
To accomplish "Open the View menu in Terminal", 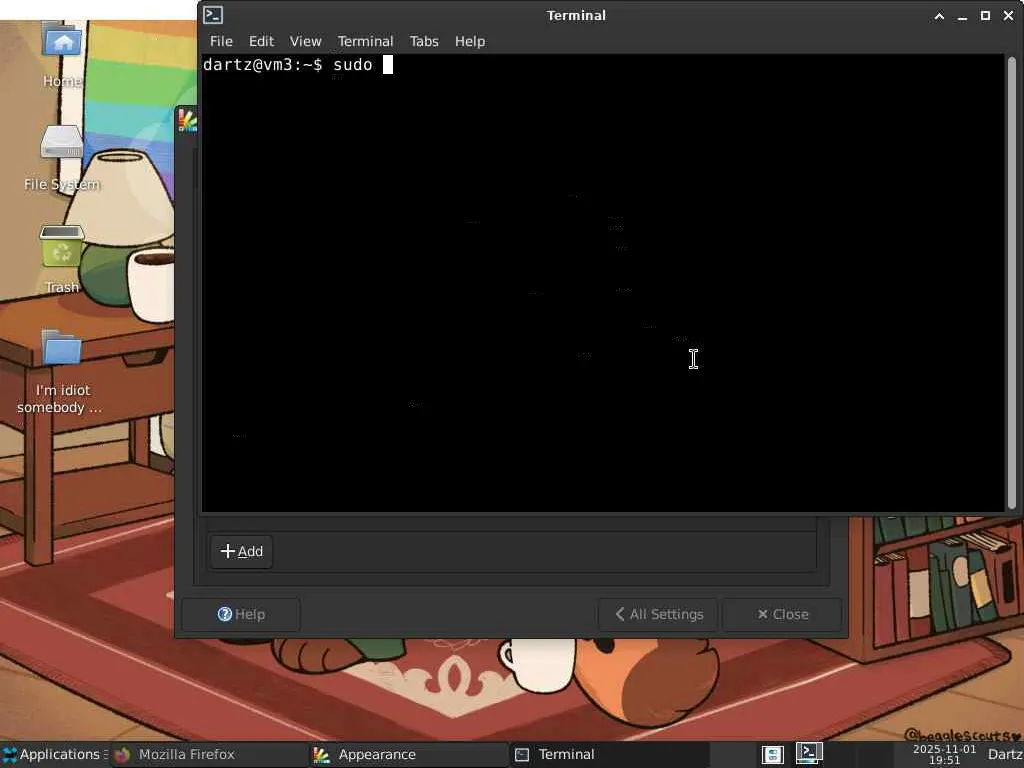I will point(305,41).
